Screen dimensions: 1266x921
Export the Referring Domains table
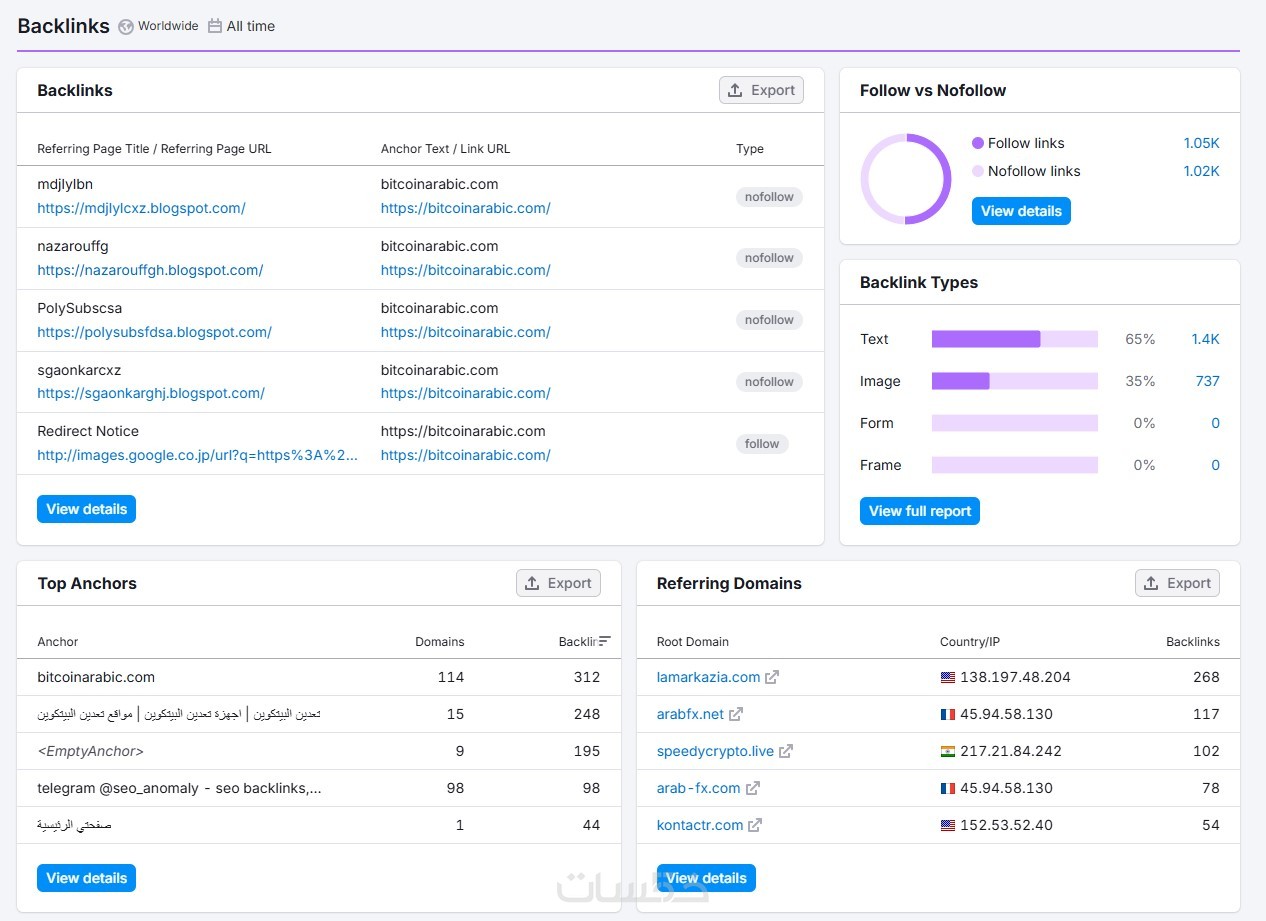[x=1177, y=583]
